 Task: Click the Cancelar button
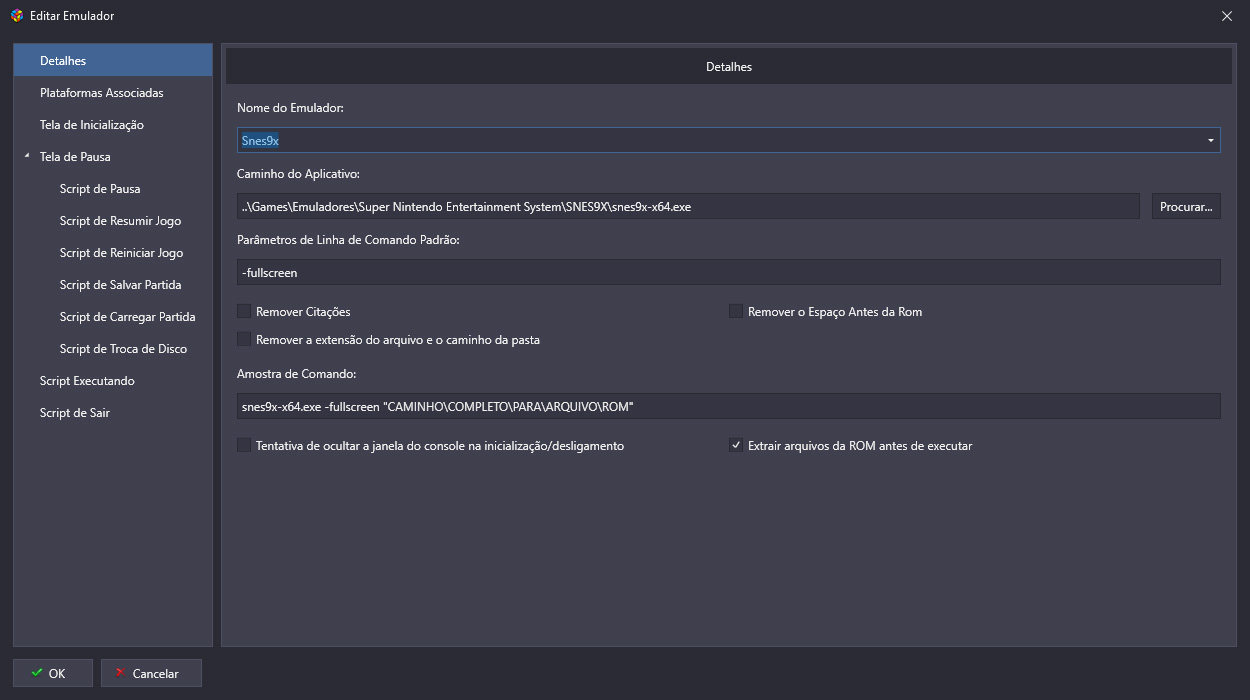pos(151,673)
